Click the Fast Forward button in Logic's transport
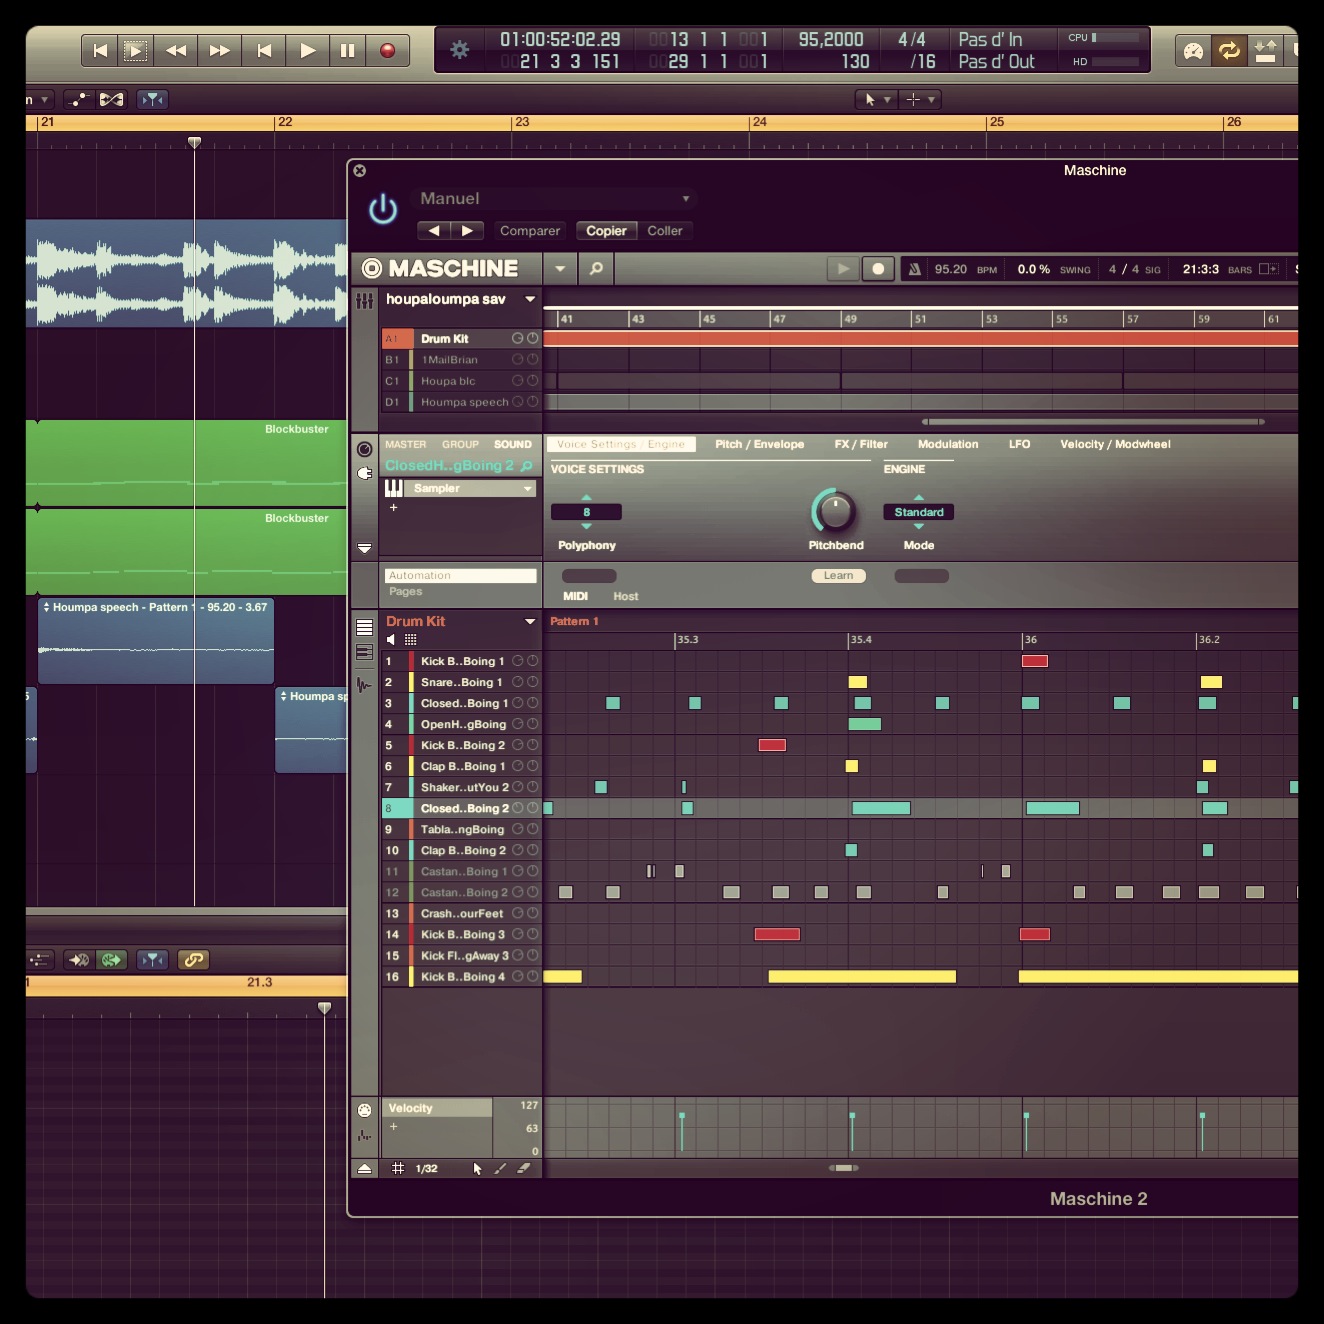Viewport: 1324px width, 1324px height. (x=220, y=50)
